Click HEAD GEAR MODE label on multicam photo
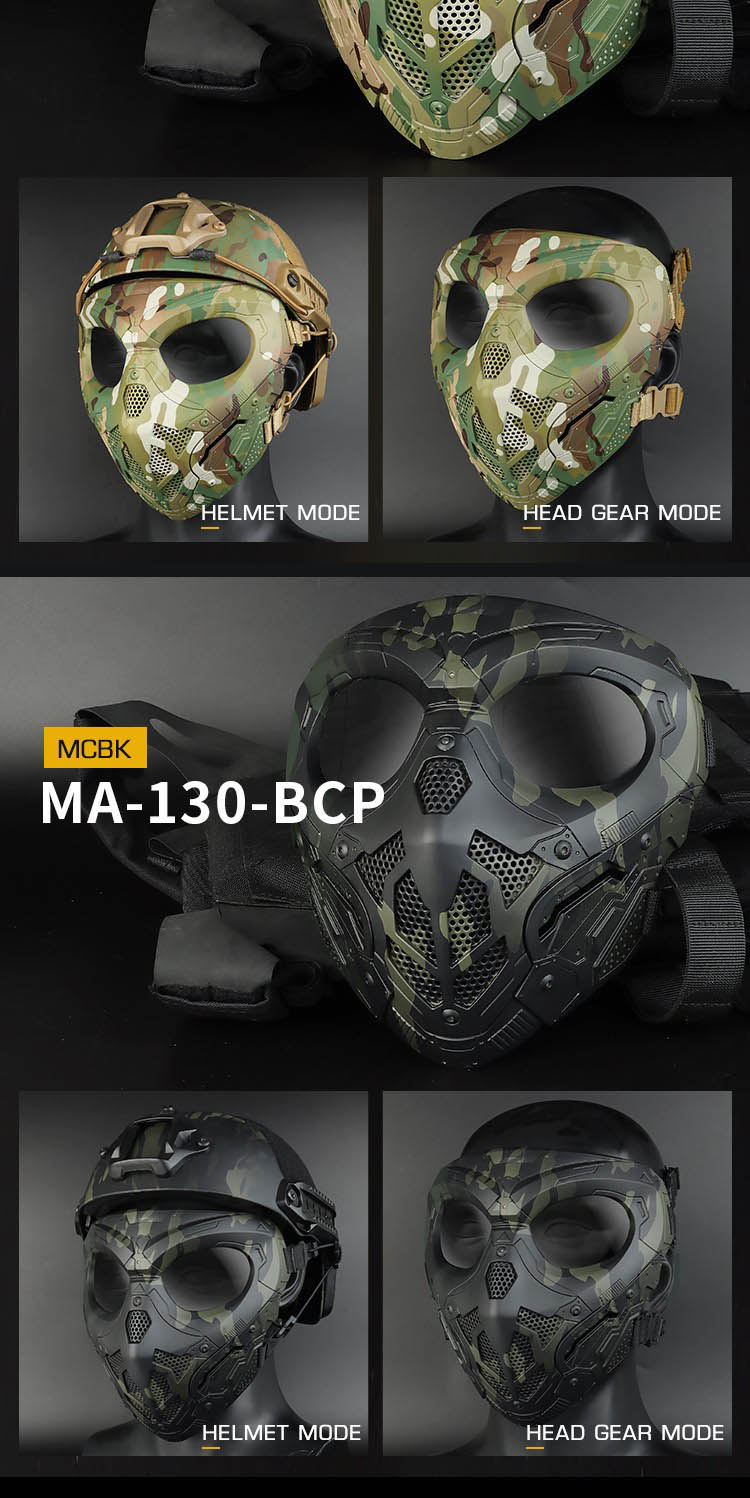750x1498 pixels. [622, 513]
